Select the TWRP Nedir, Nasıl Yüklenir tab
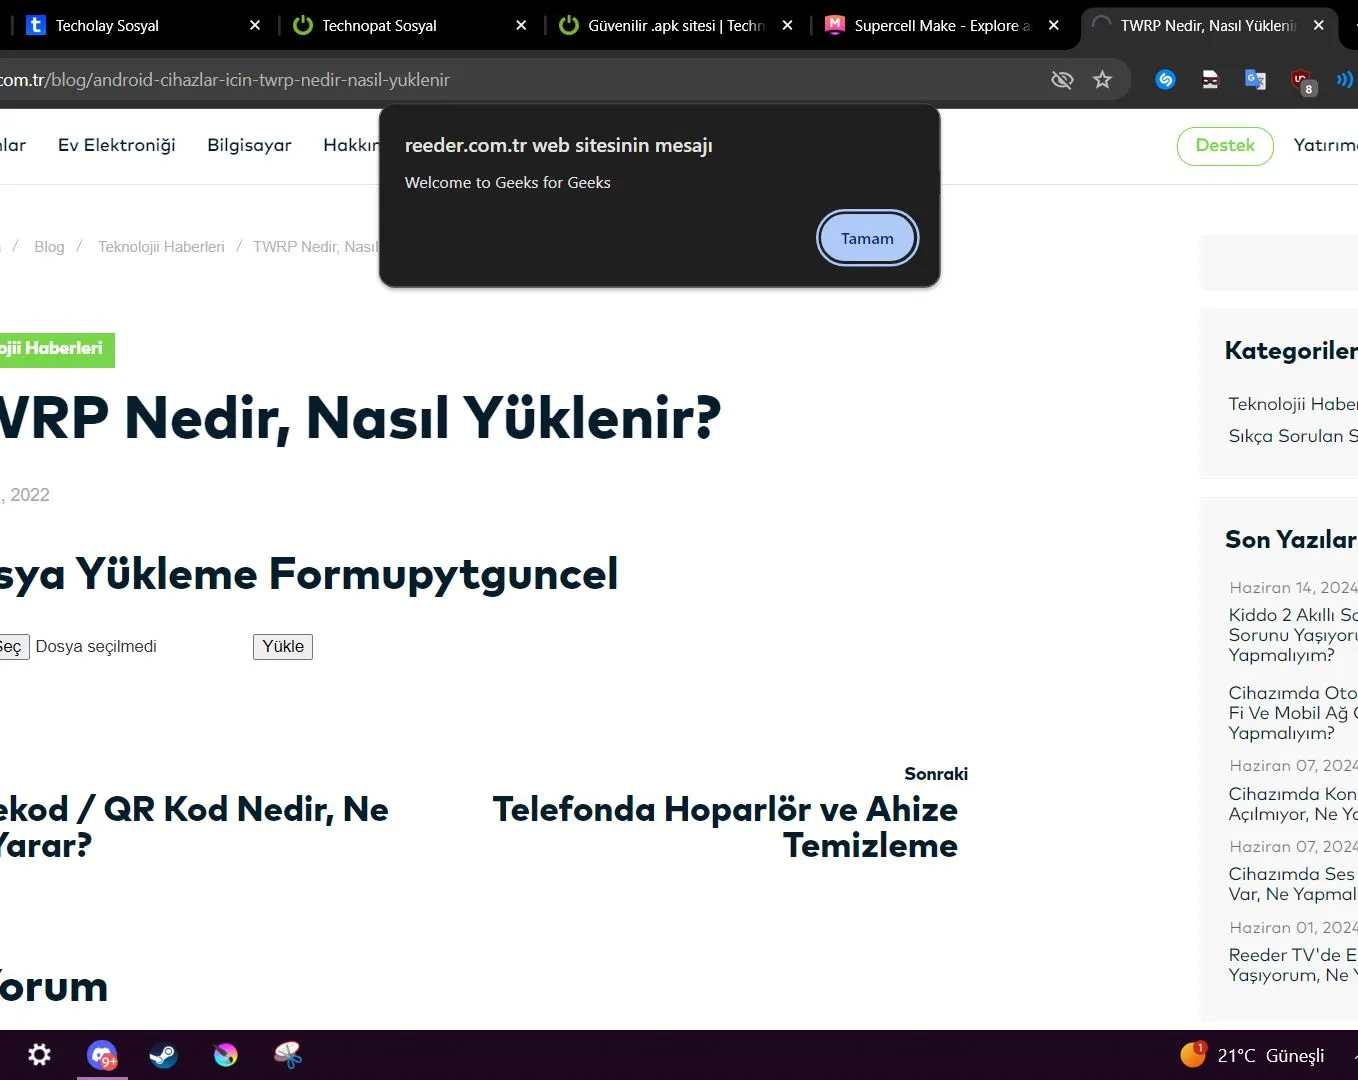 pyautogui.click(x=1208, y=25)
